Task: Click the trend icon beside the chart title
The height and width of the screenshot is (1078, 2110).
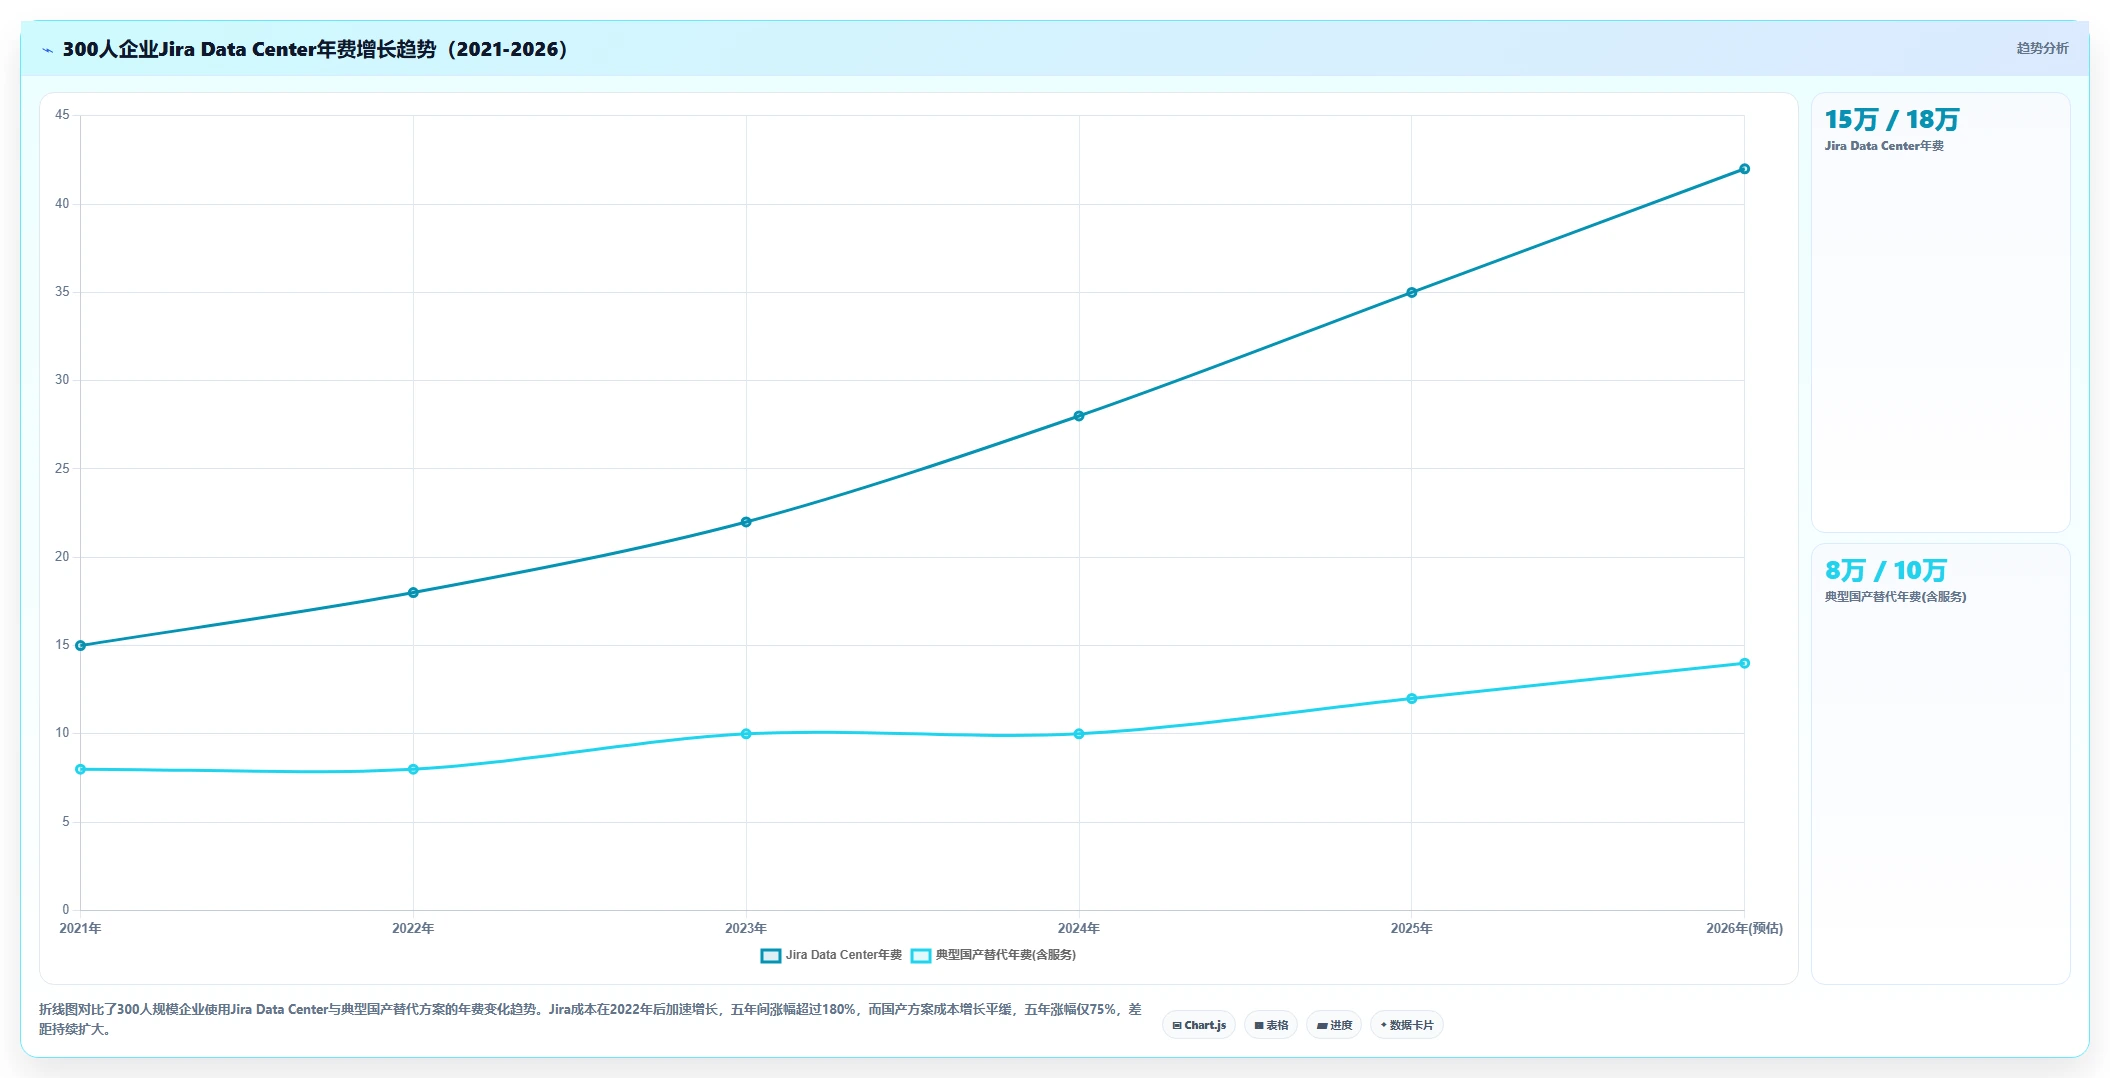Action: [x=47, y=50]
